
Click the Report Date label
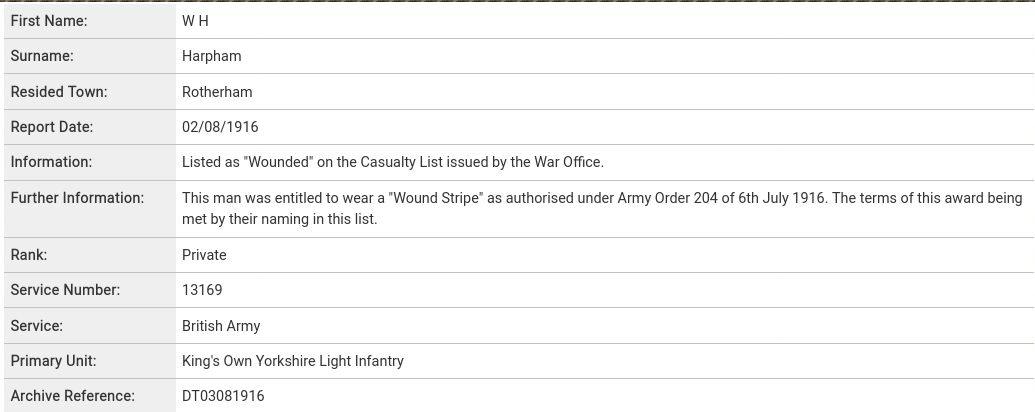tap(51, 127)
